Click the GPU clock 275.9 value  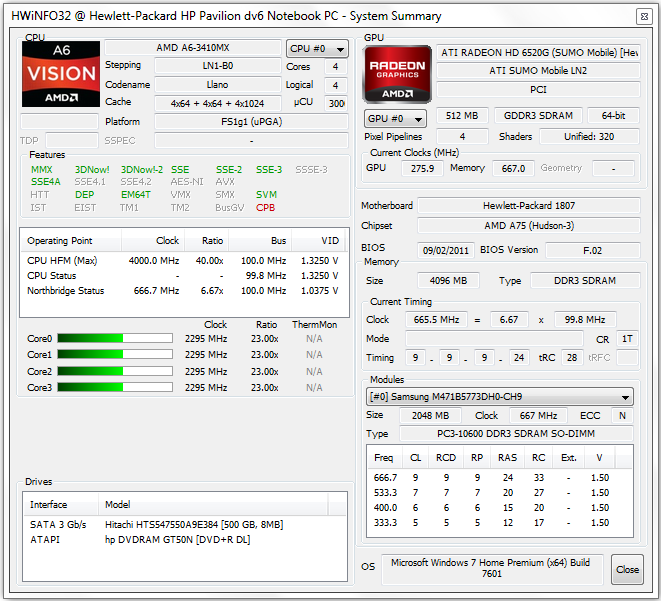[422, 169]
